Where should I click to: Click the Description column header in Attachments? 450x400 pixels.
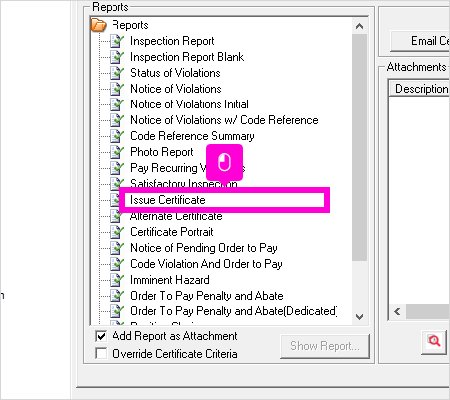420,89
